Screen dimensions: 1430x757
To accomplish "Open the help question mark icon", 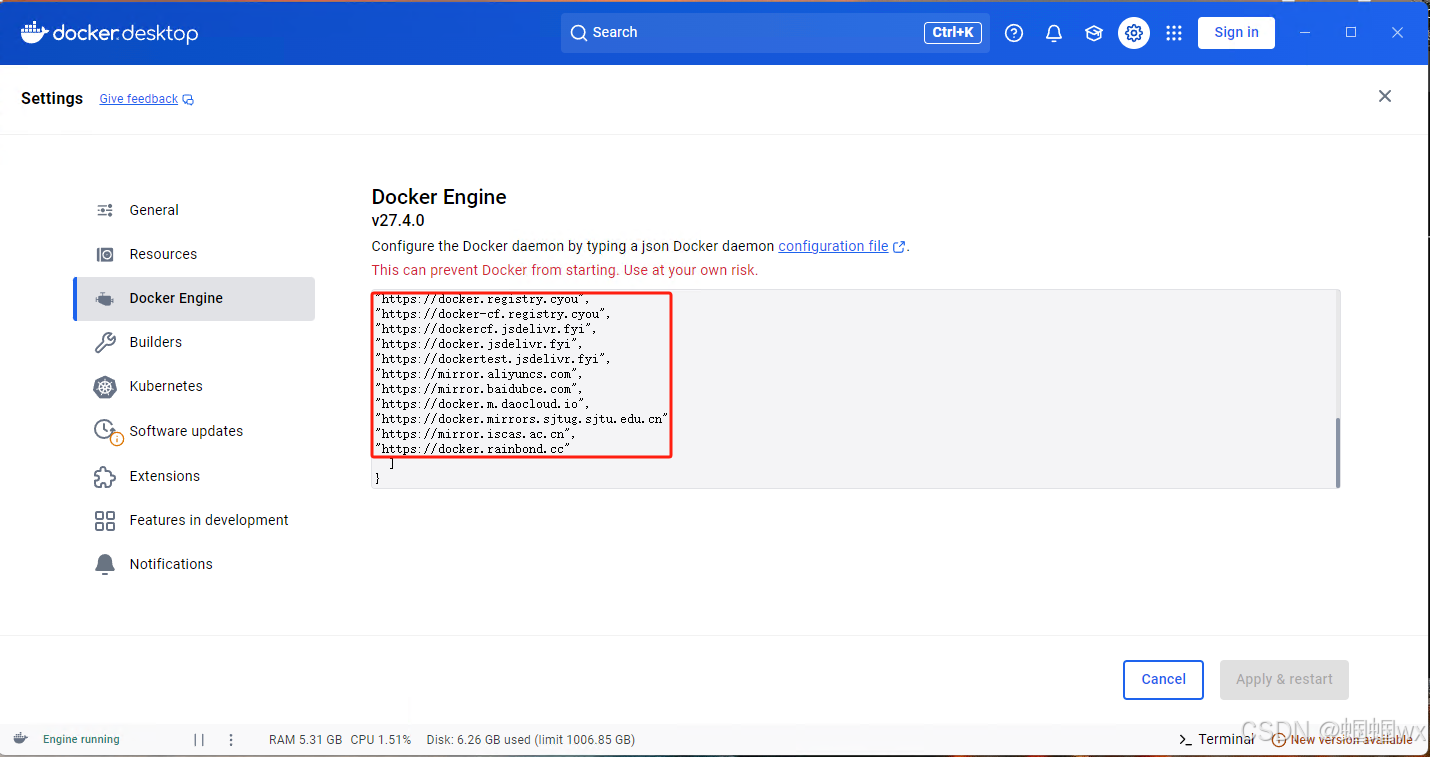I will click(1014, 33).
